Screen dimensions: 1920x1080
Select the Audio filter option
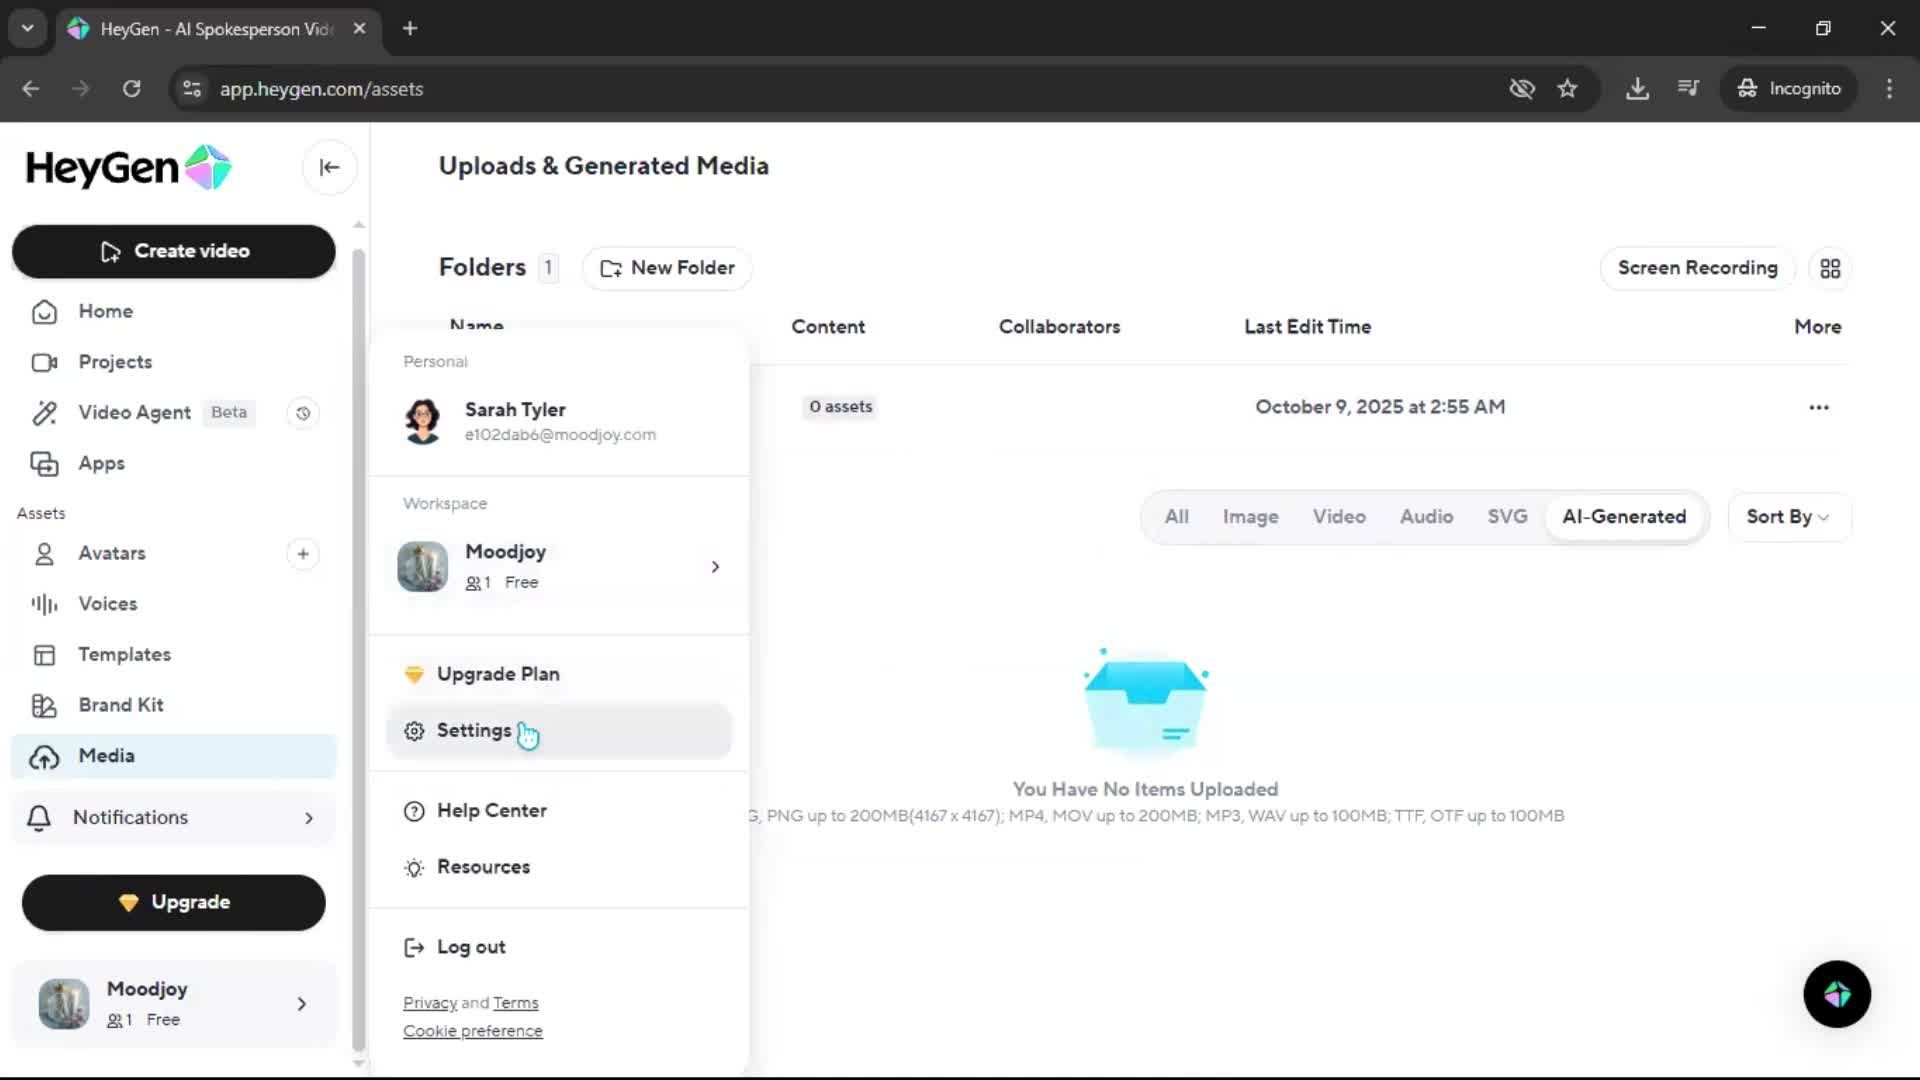(1425, 517)
